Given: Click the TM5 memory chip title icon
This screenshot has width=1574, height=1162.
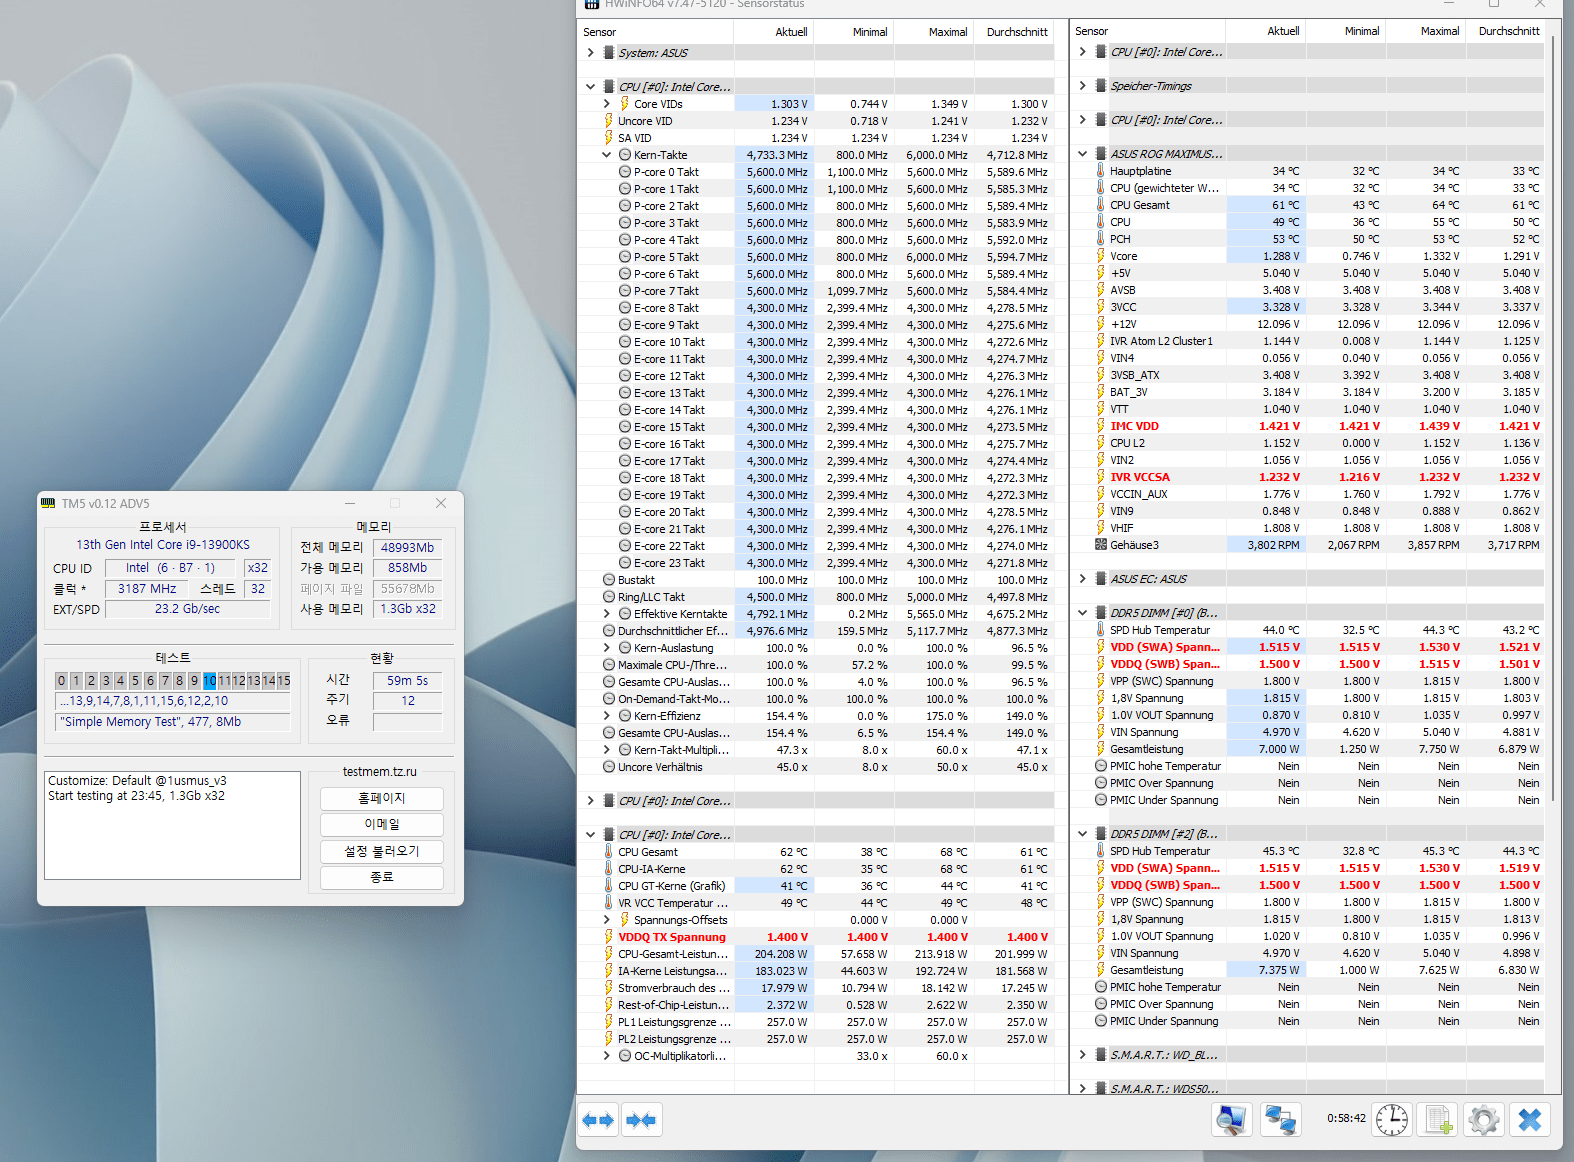Looking at the screenshot, I should (x=48, y=503).
